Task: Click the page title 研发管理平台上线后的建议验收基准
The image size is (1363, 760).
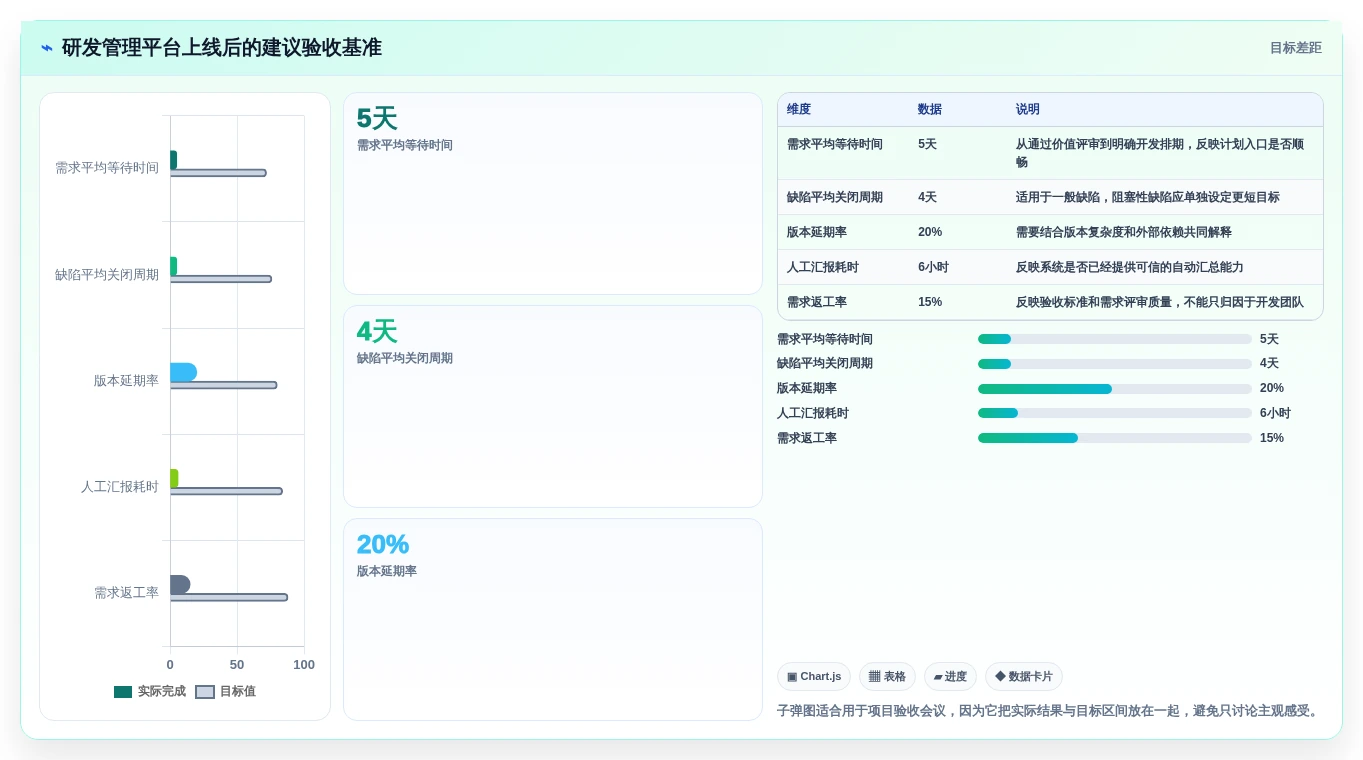Action: pos(222,48)
